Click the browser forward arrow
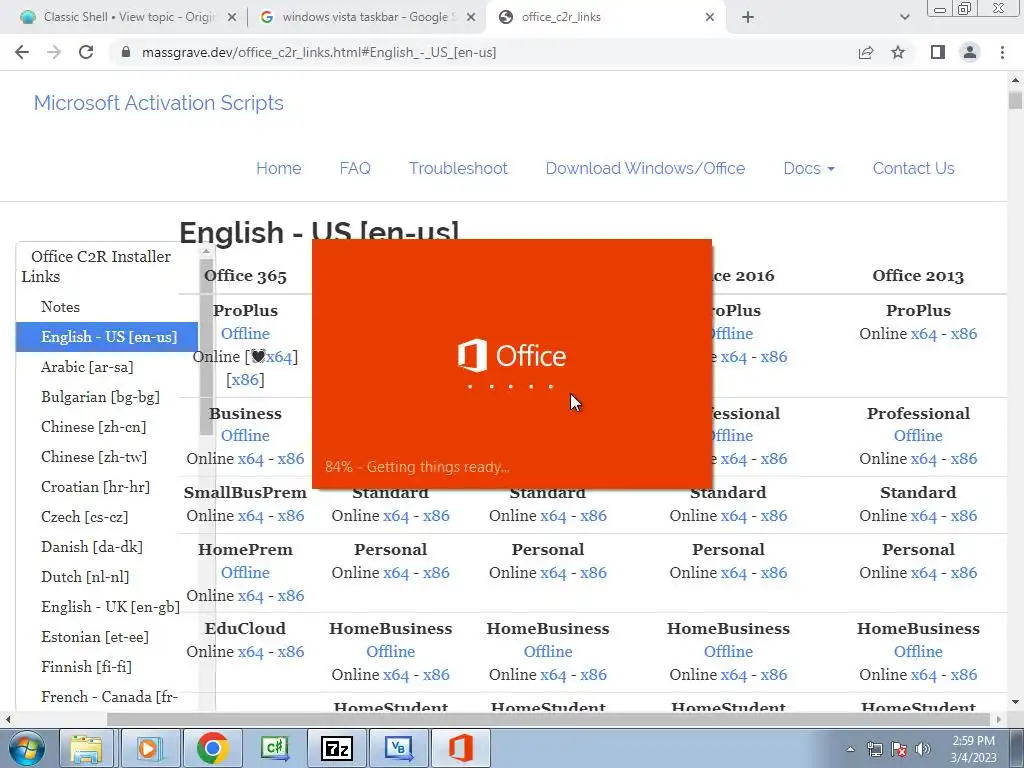Screen dimensions: 1024x768 pyautogui.click(x=54, y=52)
